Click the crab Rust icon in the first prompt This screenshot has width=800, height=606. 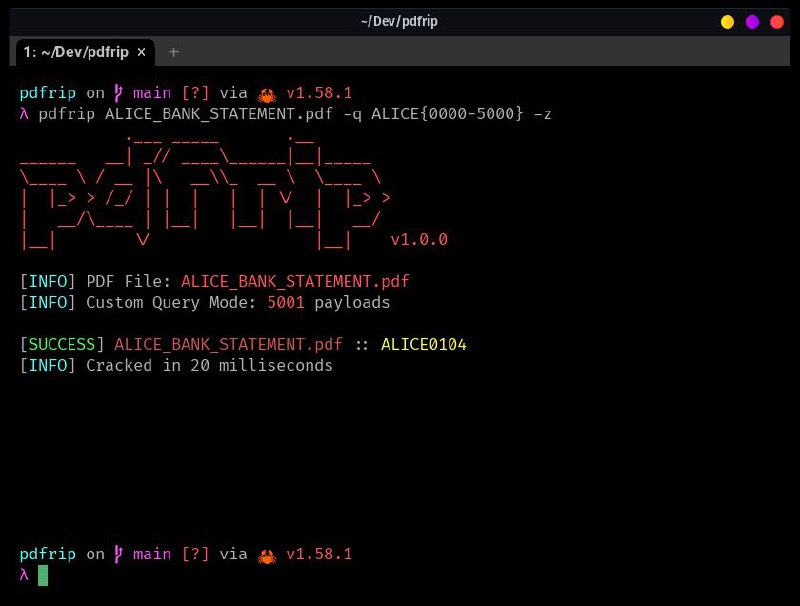coord(267,94)
